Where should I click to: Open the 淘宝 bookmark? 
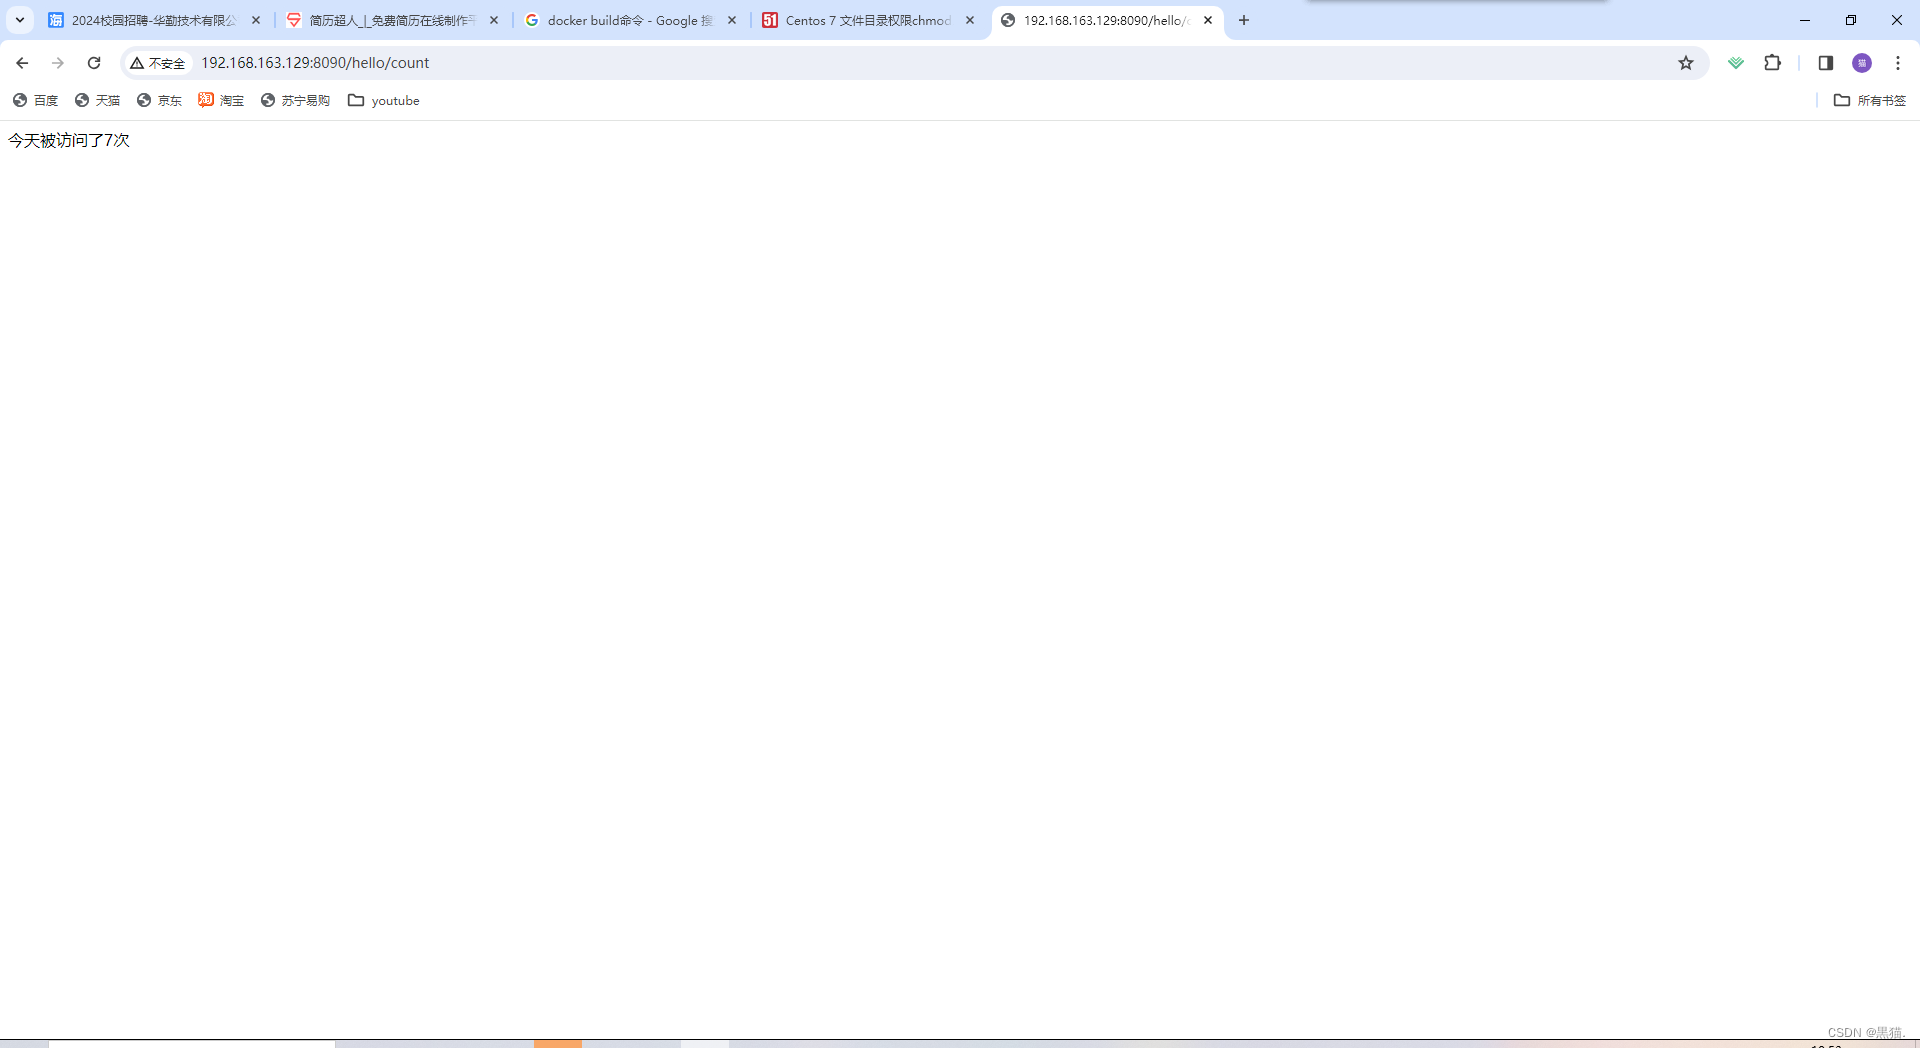click(x=221, y=100)
